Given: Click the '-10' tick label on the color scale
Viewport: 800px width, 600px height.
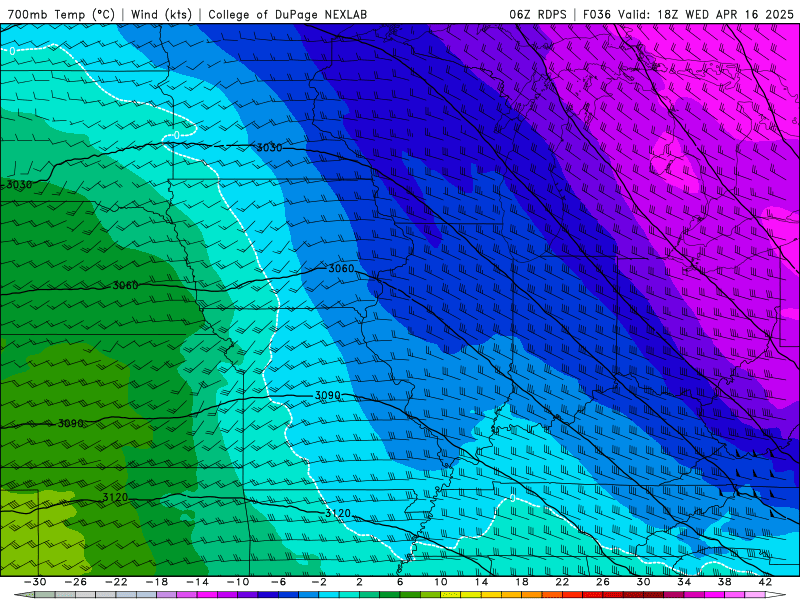Looking at the screenshot, I should pyautogui.click(x=238, y=582).
